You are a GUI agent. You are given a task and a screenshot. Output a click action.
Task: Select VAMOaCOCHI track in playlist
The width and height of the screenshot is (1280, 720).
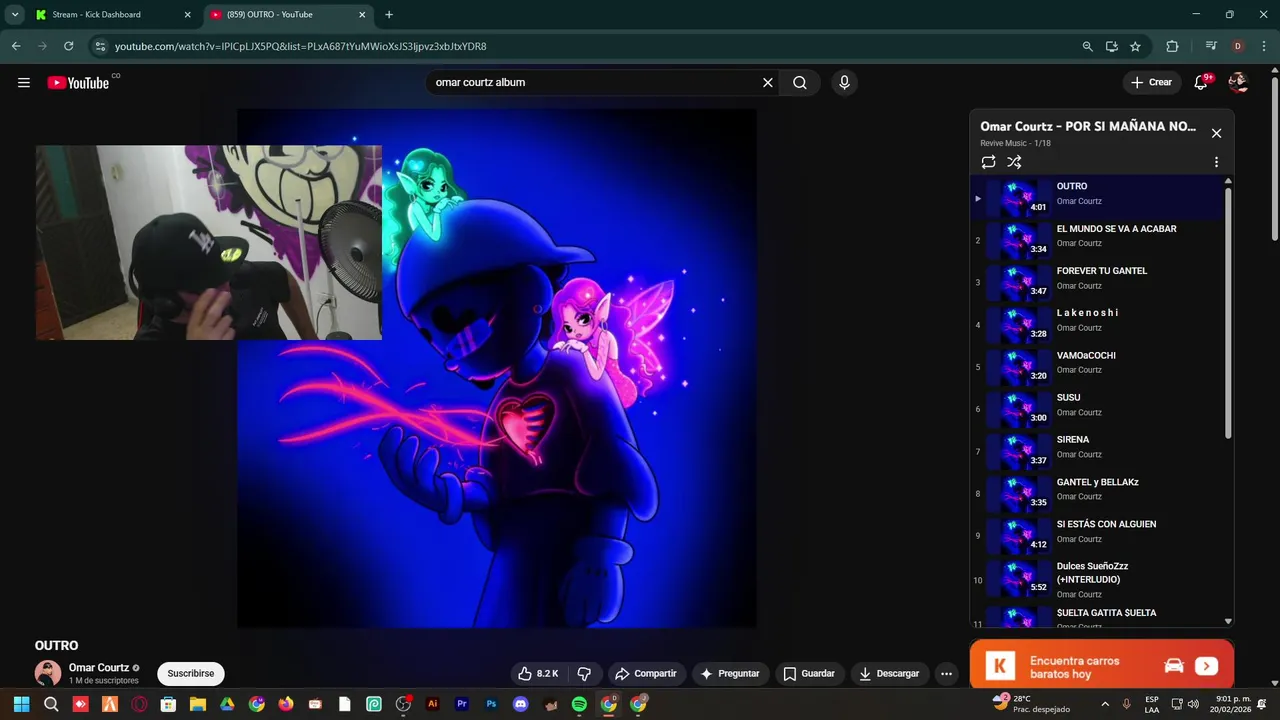(1097, 366)
